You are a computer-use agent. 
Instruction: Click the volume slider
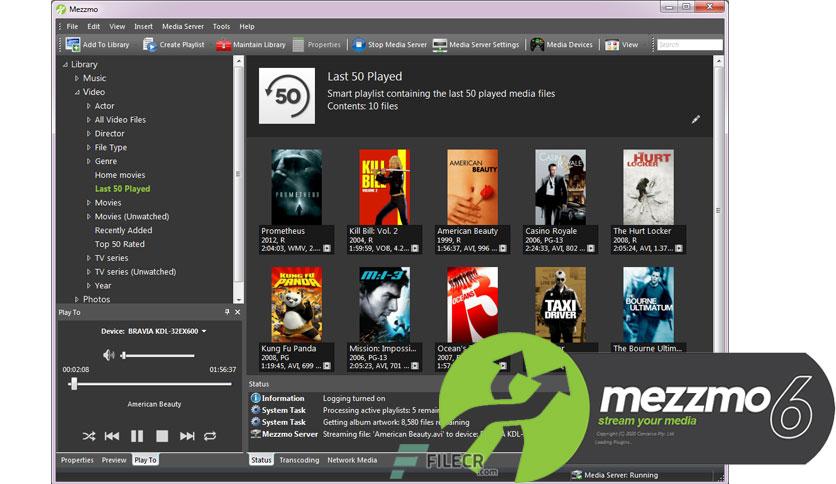coord(158,355)
